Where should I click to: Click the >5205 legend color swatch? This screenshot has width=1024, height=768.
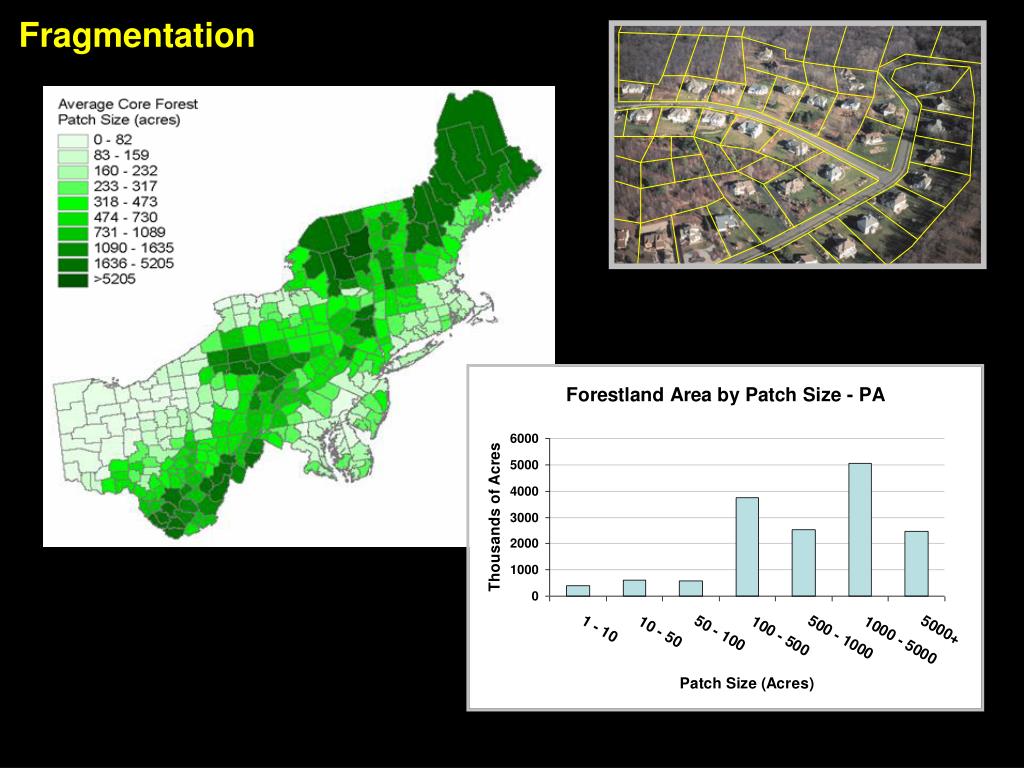click(x=72, y=280)
